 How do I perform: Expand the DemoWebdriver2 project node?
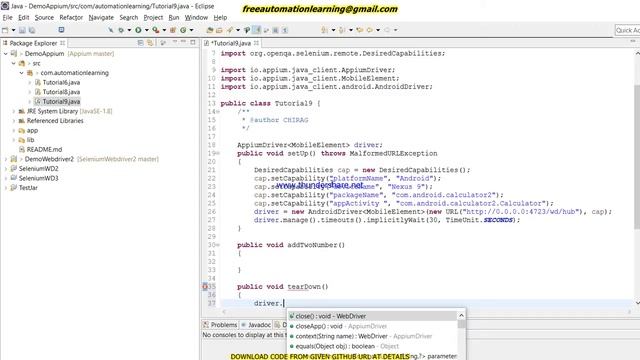[6, 159]
